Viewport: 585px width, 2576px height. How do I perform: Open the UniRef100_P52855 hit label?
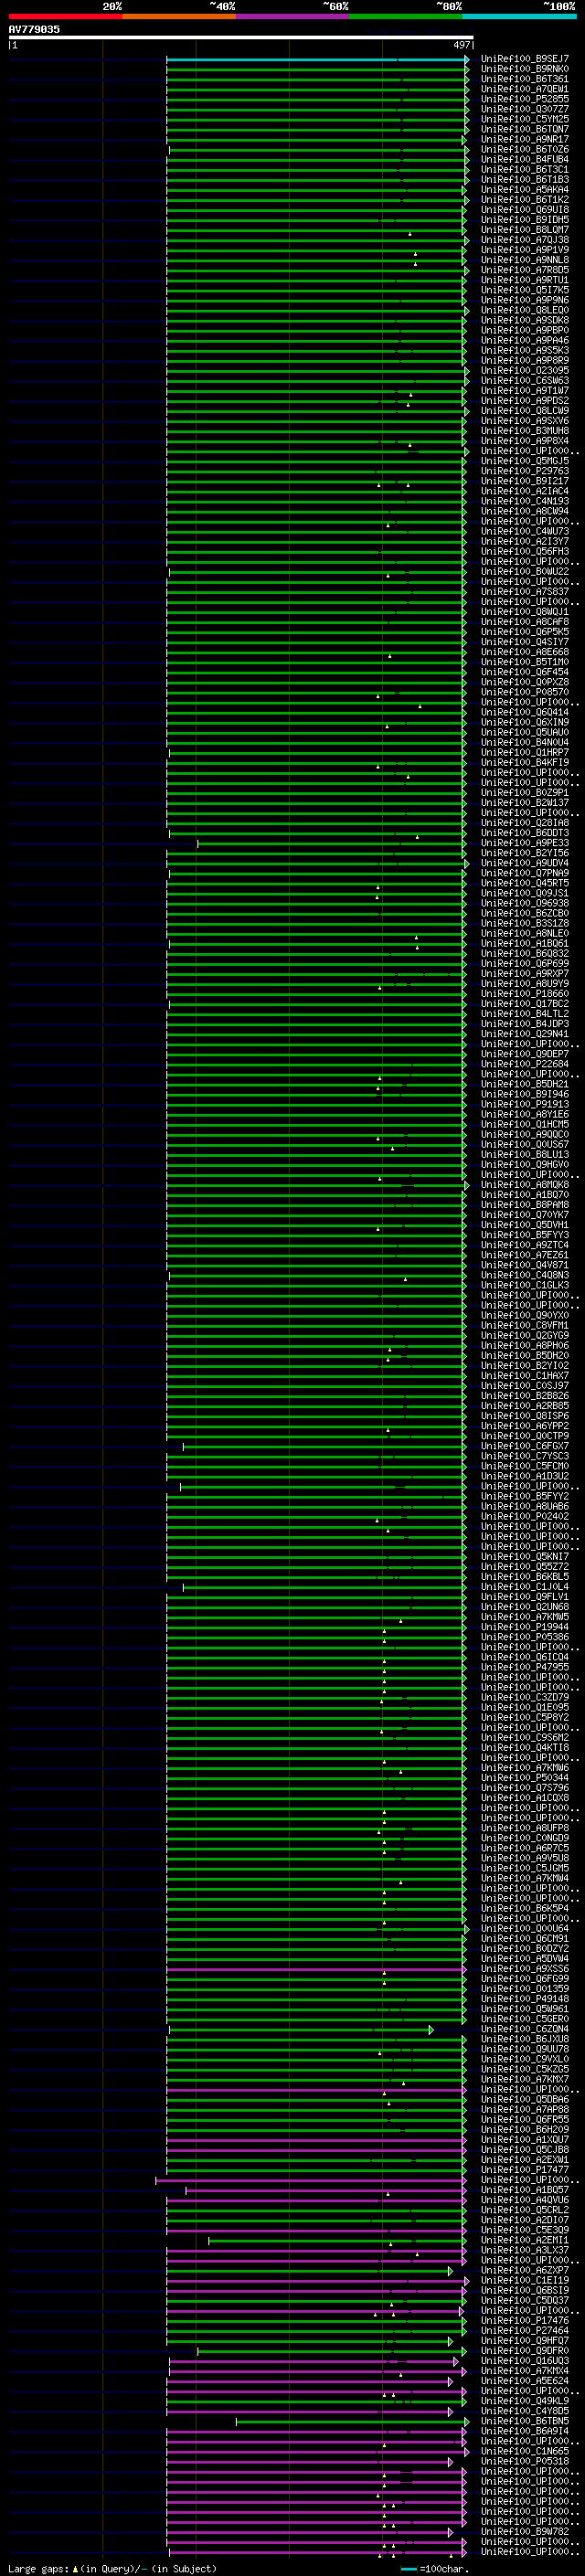[x=525, y=99]
